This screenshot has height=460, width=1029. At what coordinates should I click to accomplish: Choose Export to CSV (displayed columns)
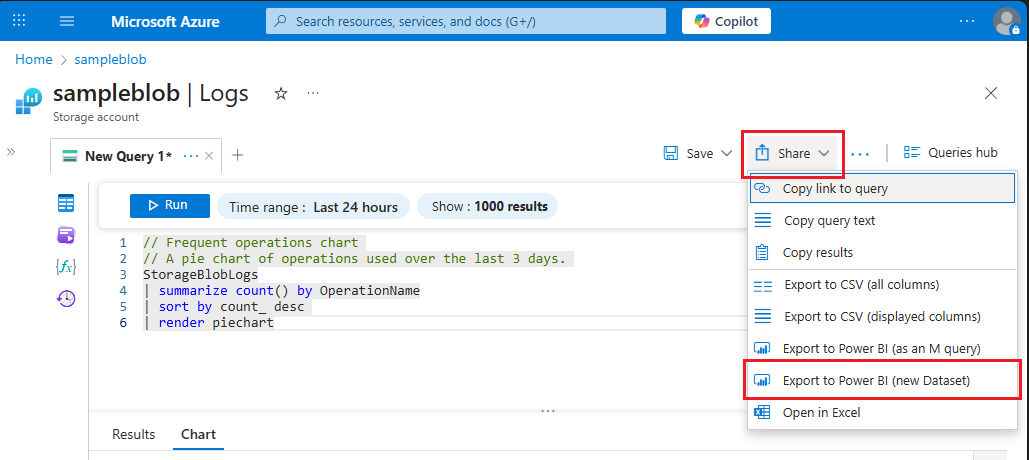click(x=883, y=316)
